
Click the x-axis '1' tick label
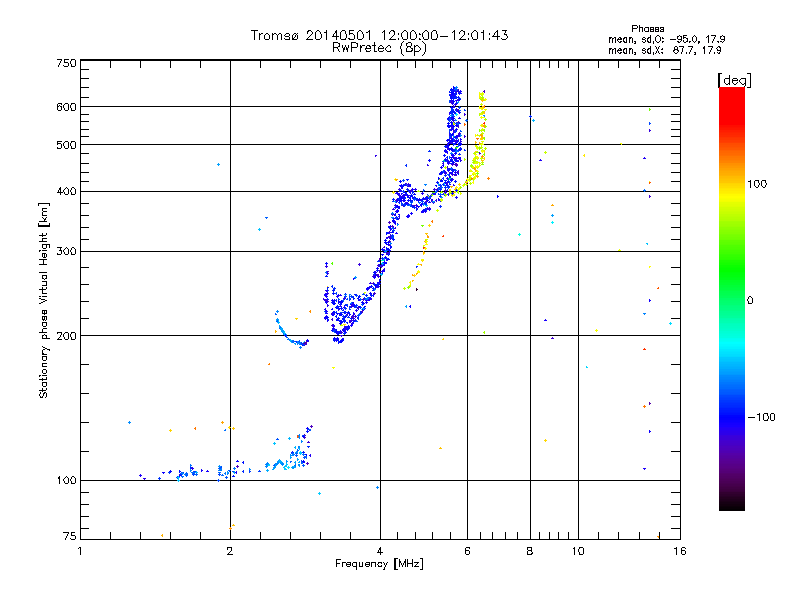[x=80, y=551]
